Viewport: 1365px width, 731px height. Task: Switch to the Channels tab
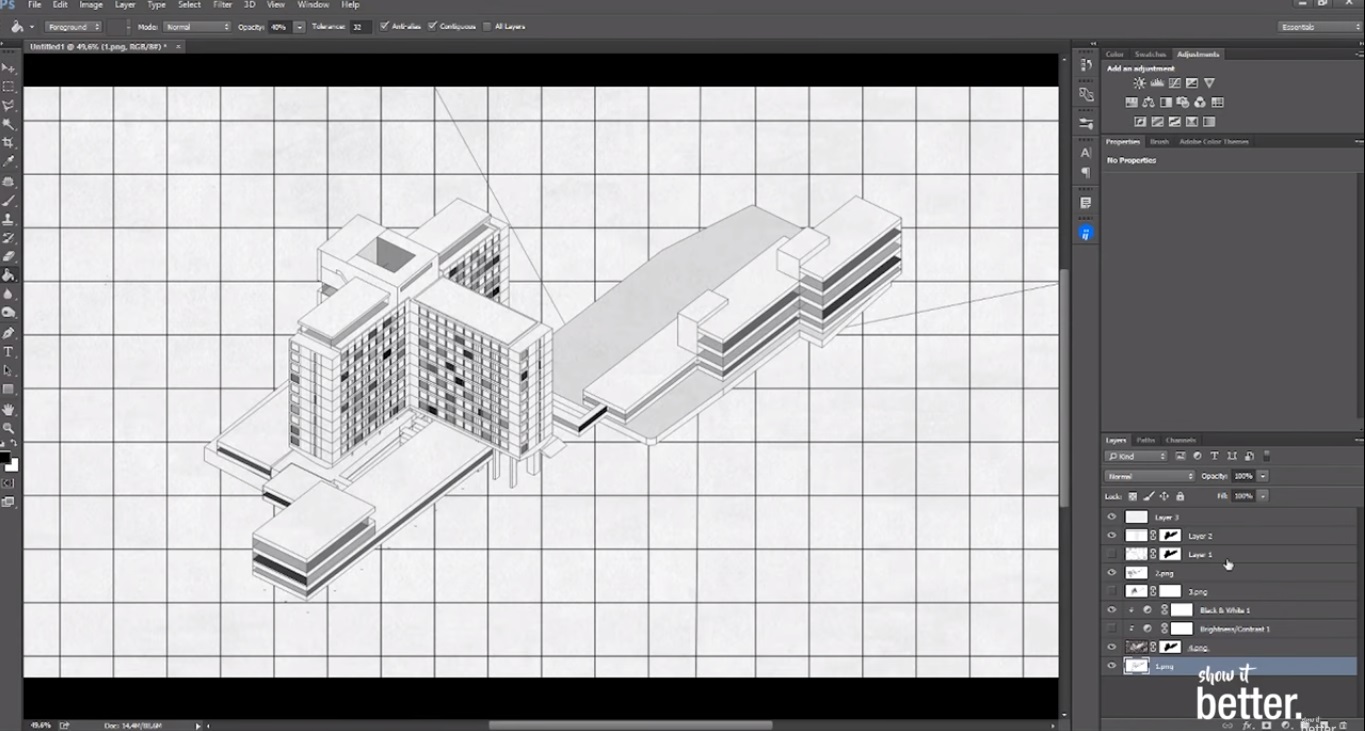1180,439
